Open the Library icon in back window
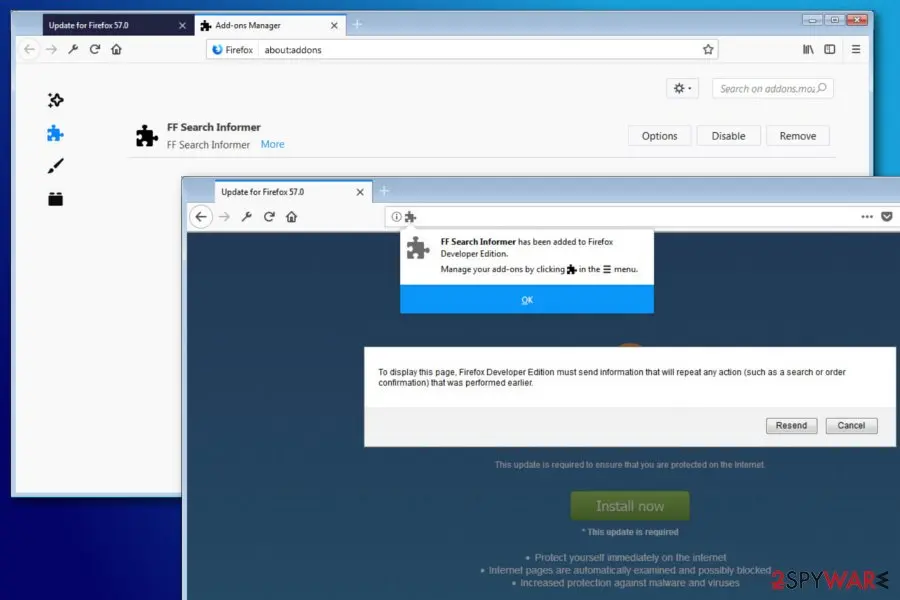This screenshot has width=900, height=600. [x=808, y=49]
